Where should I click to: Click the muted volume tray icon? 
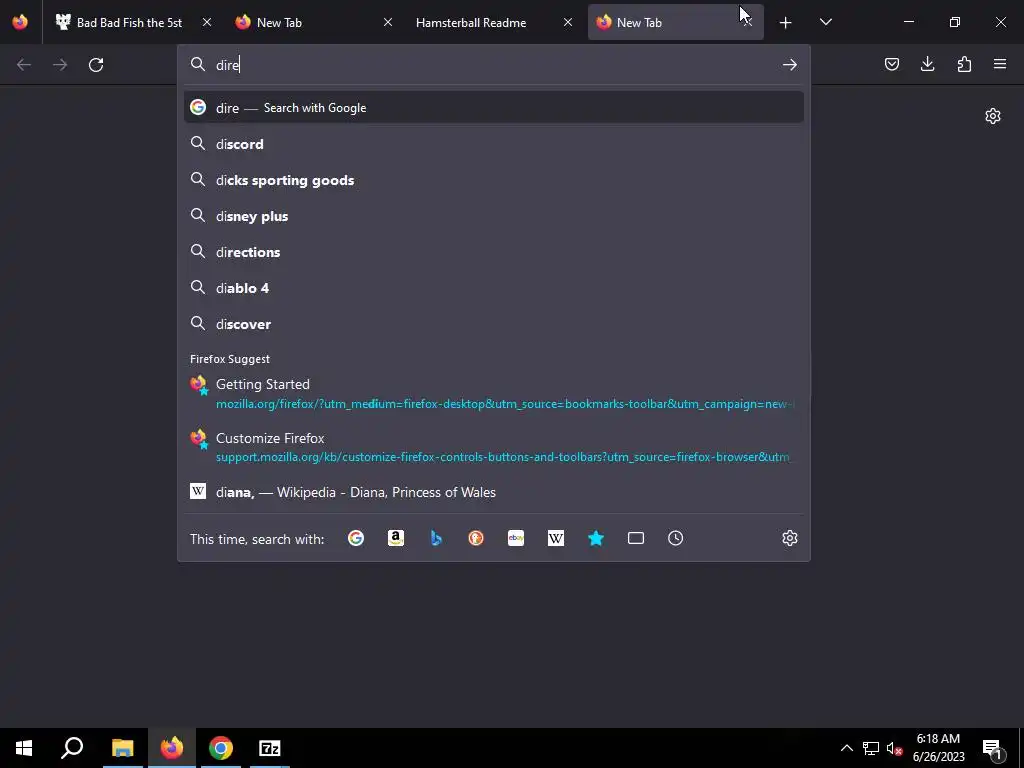[x=894, y=748]
